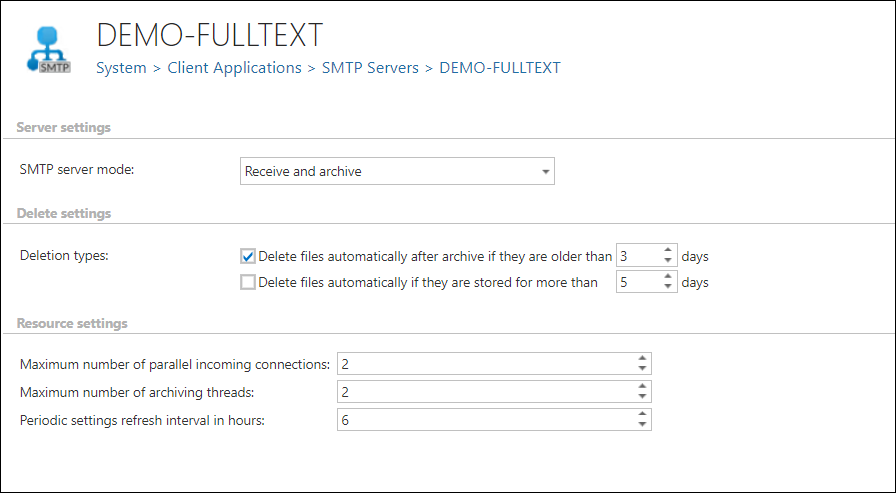Viewport: 896px width, 493px height.
Task: Click the SMTP server icon
Action: [x=48, y=52]
